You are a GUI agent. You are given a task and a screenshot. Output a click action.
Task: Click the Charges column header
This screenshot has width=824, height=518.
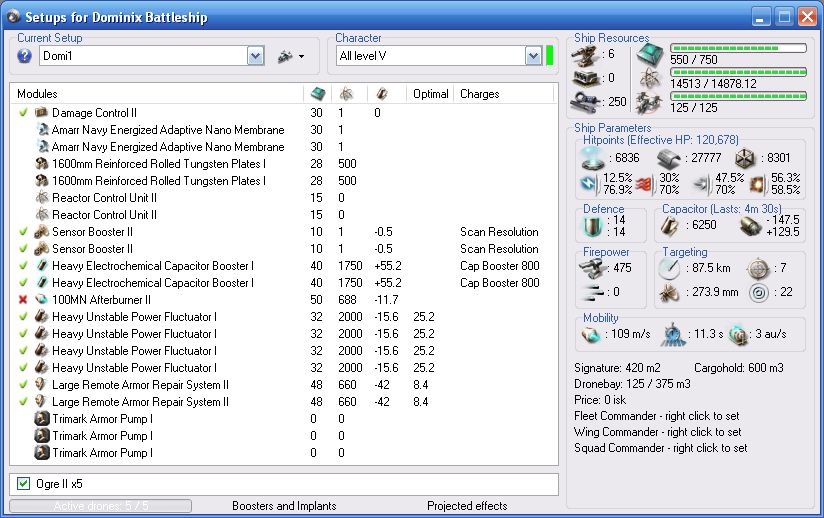point(479,94)
